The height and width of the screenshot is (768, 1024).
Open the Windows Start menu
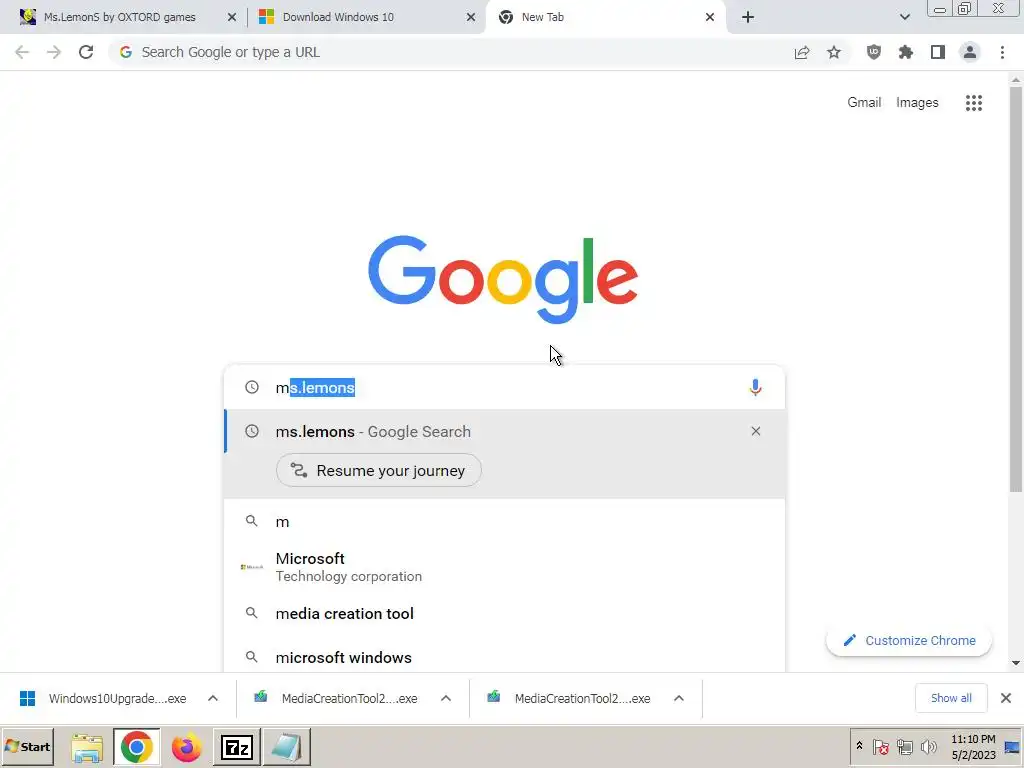pyautogui.click(x=27, y=746)
